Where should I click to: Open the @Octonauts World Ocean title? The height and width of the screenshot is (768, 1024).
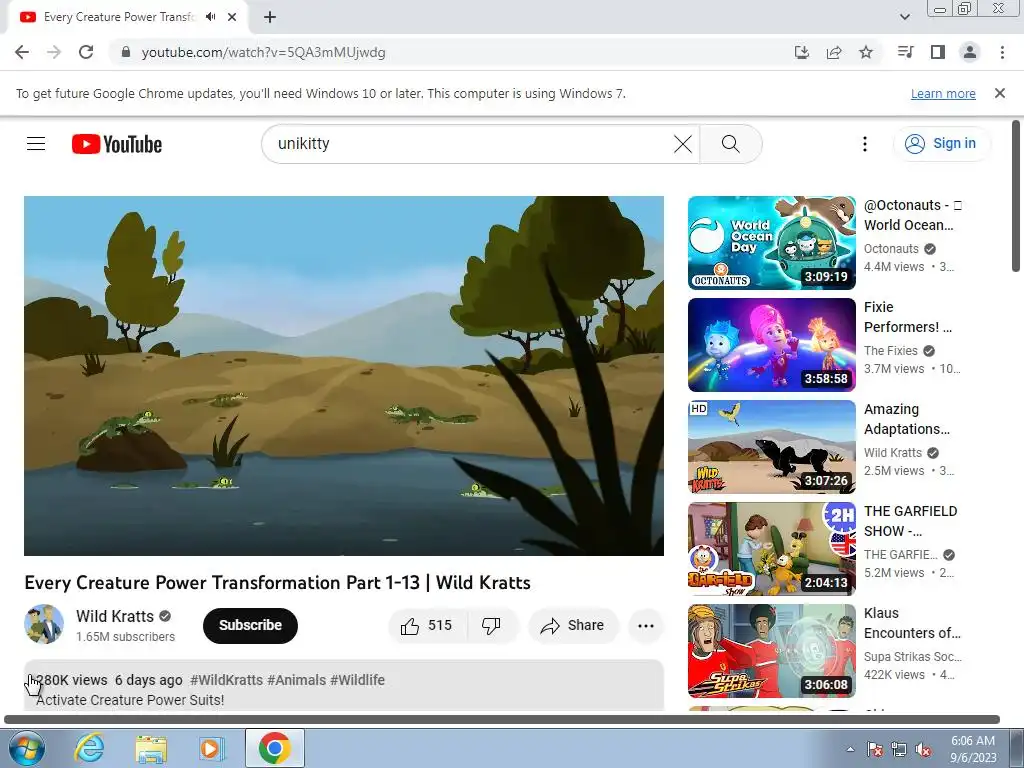(x=912, y=215)
